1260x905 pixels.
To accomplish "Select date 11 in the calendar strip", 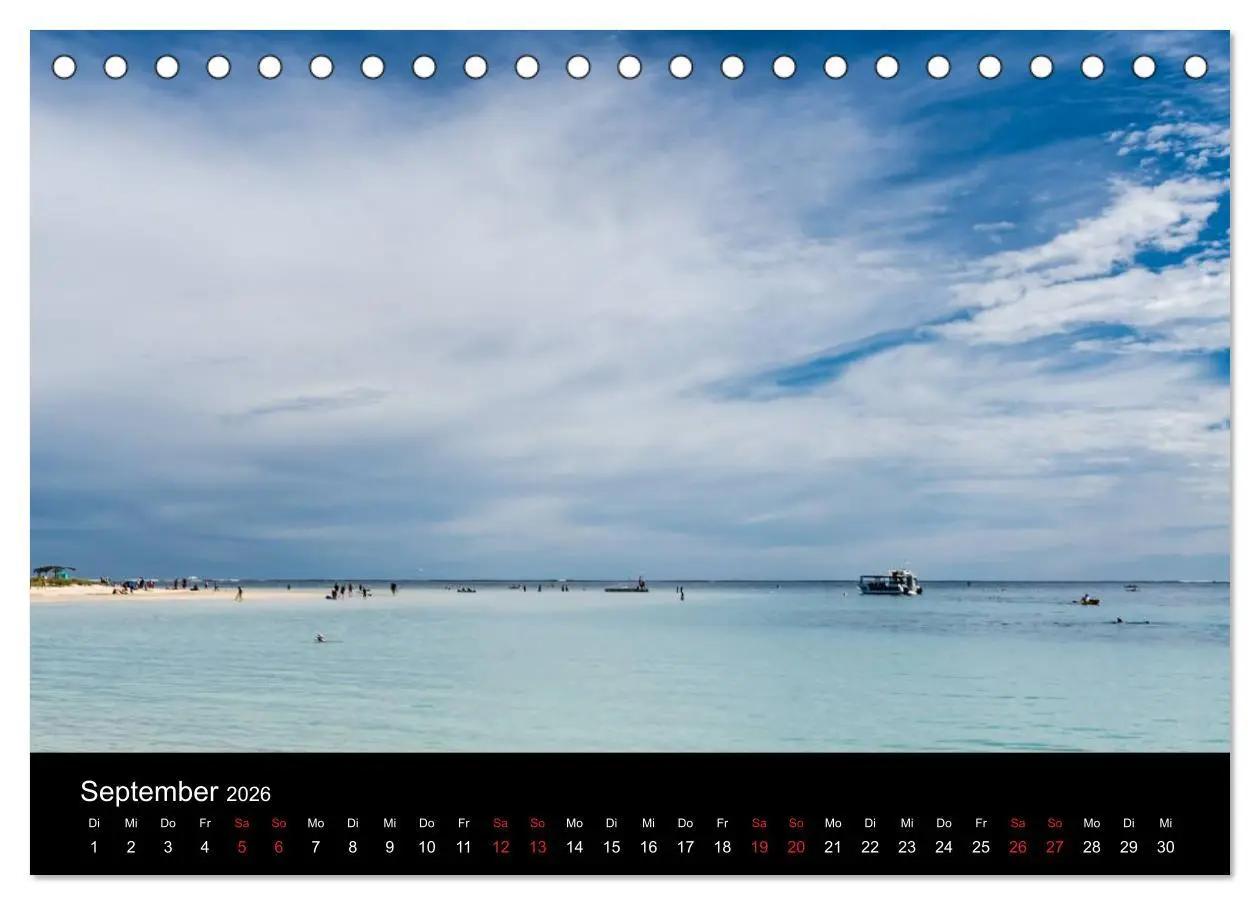I will tap(464, 847).
